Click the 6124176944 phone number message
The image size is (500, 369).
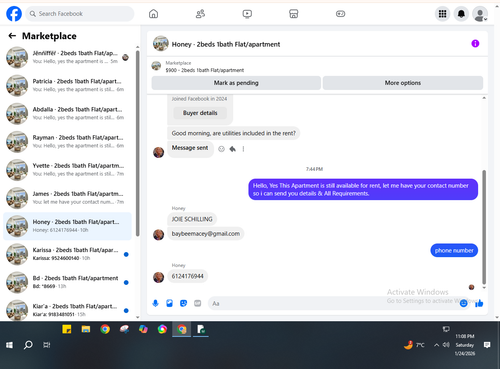pos(187,276)
